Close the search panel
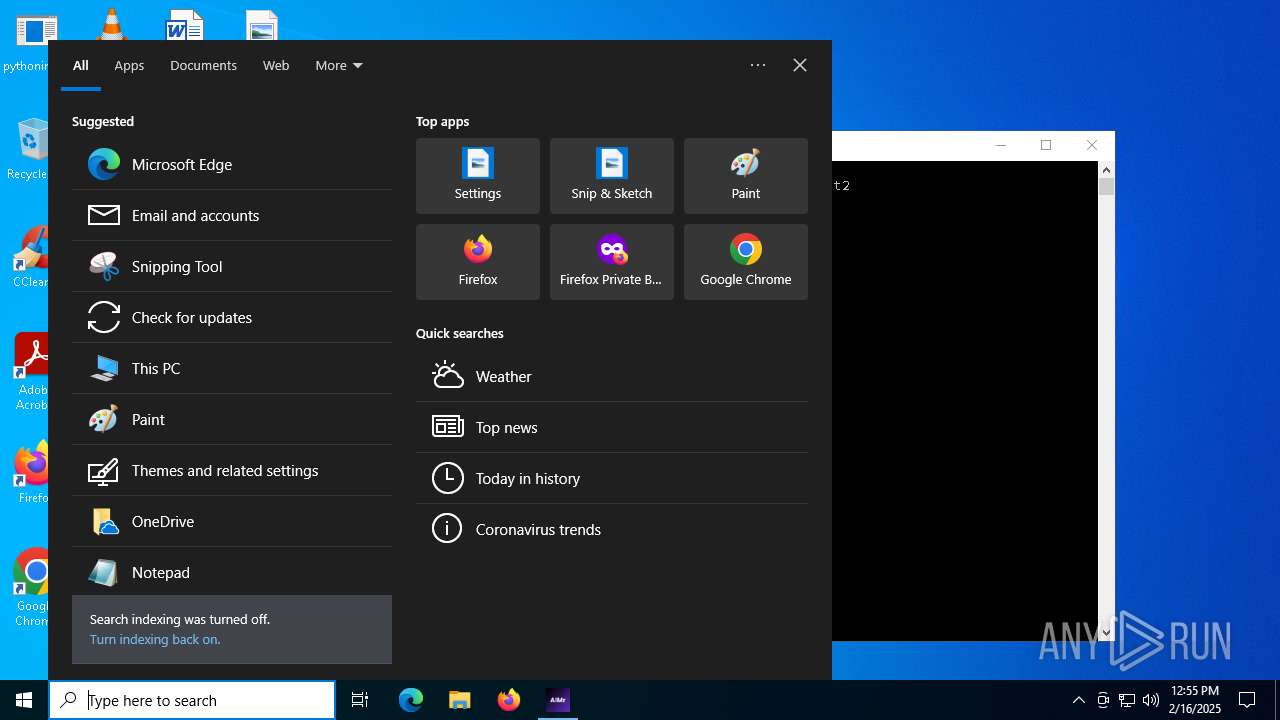Image resolution: width=1280 pixels, height=720 pixels. 800,65
